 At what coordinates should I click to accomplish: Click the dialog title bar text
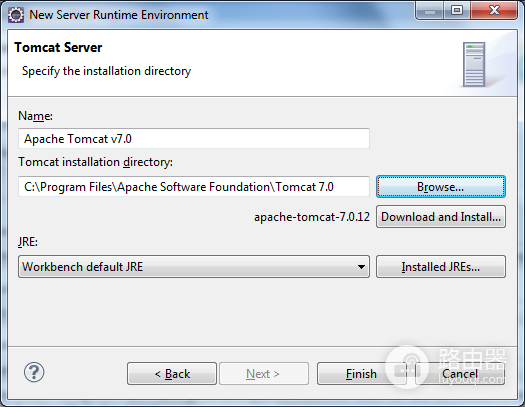[x=119, y=15]
